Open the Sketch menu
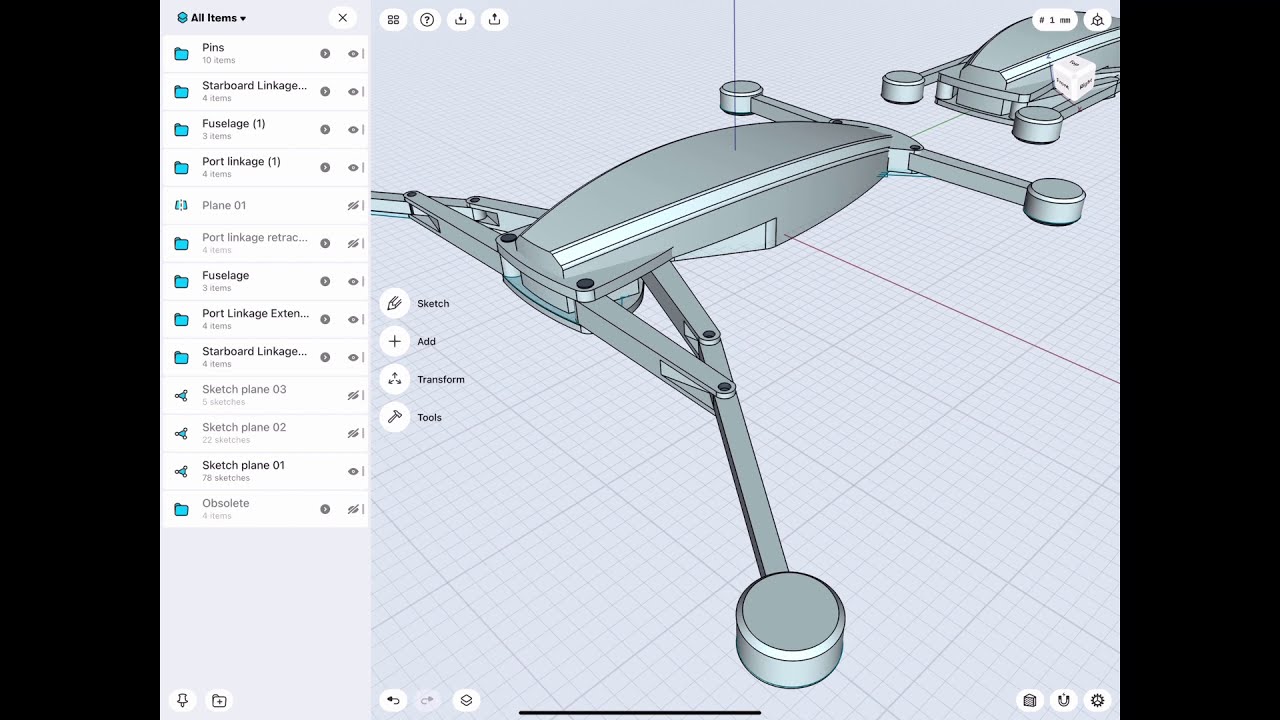1280x720 pixels. [x=433, y=304]
